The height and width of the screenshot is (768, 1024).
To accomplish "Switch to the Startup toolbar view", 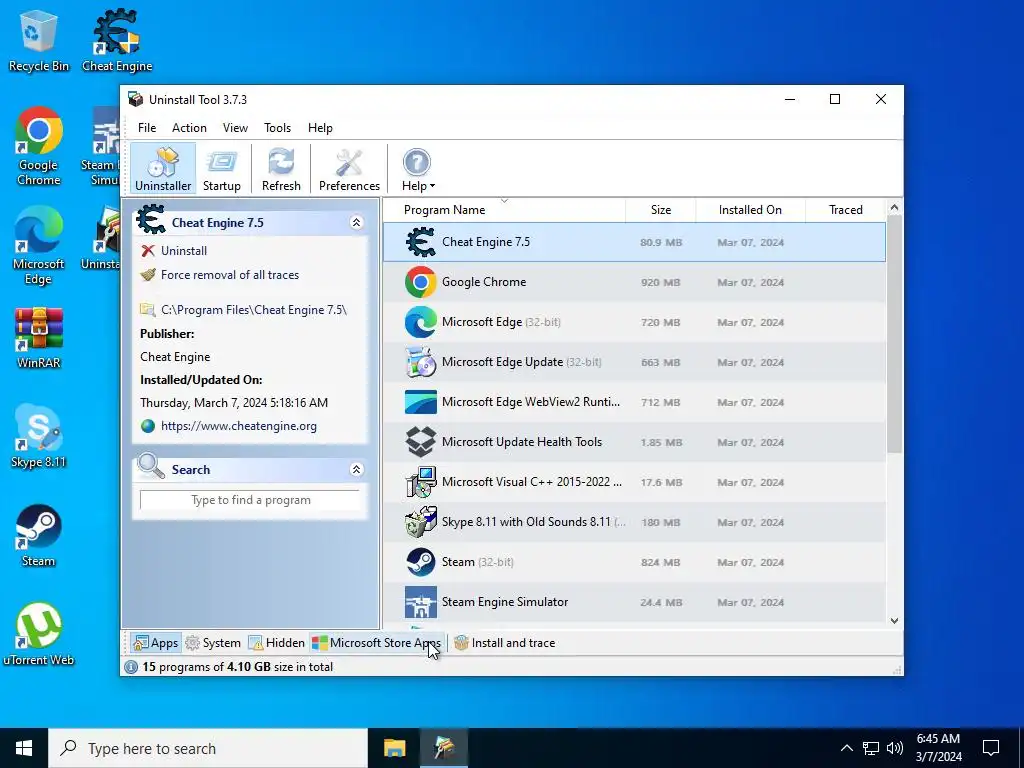I will point(221,168).
